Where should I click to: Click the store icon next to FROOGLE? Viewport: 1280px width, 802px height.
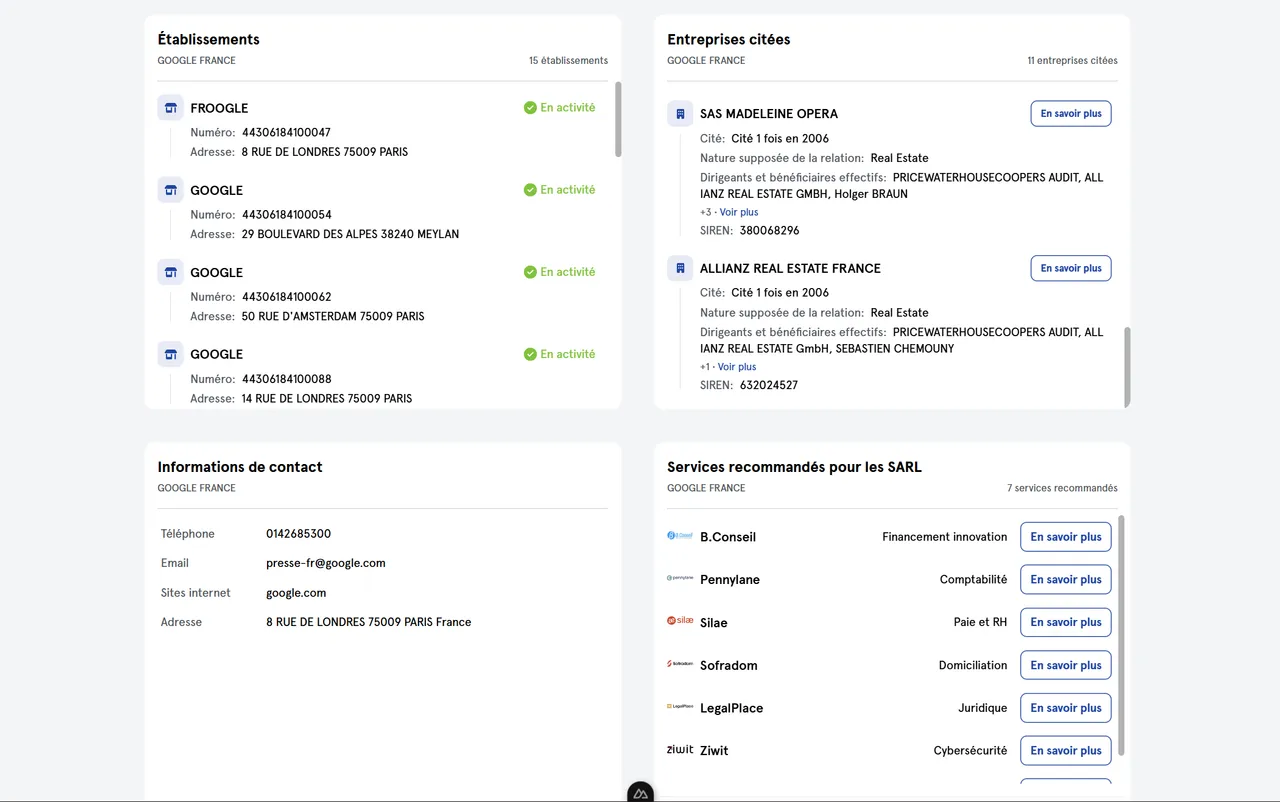pos(170,108)
